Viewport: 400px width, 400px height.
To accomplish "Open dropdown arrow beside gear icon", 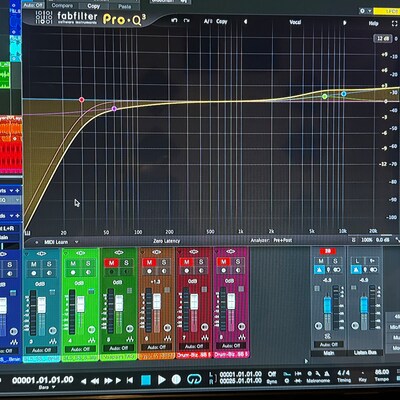I will 369,11.
